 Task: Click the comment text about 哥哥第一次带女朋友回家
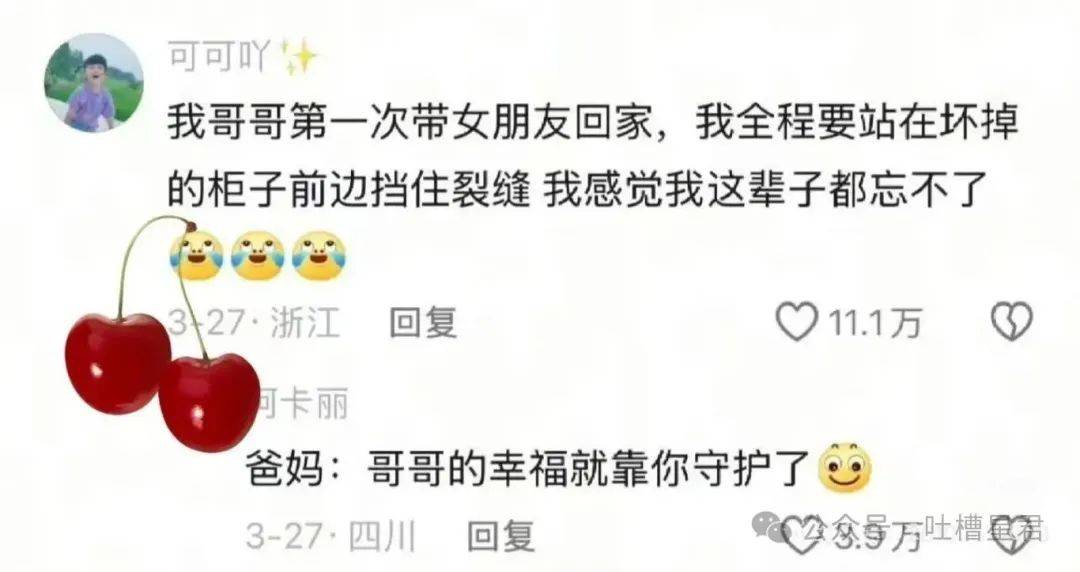pos(592,157)
